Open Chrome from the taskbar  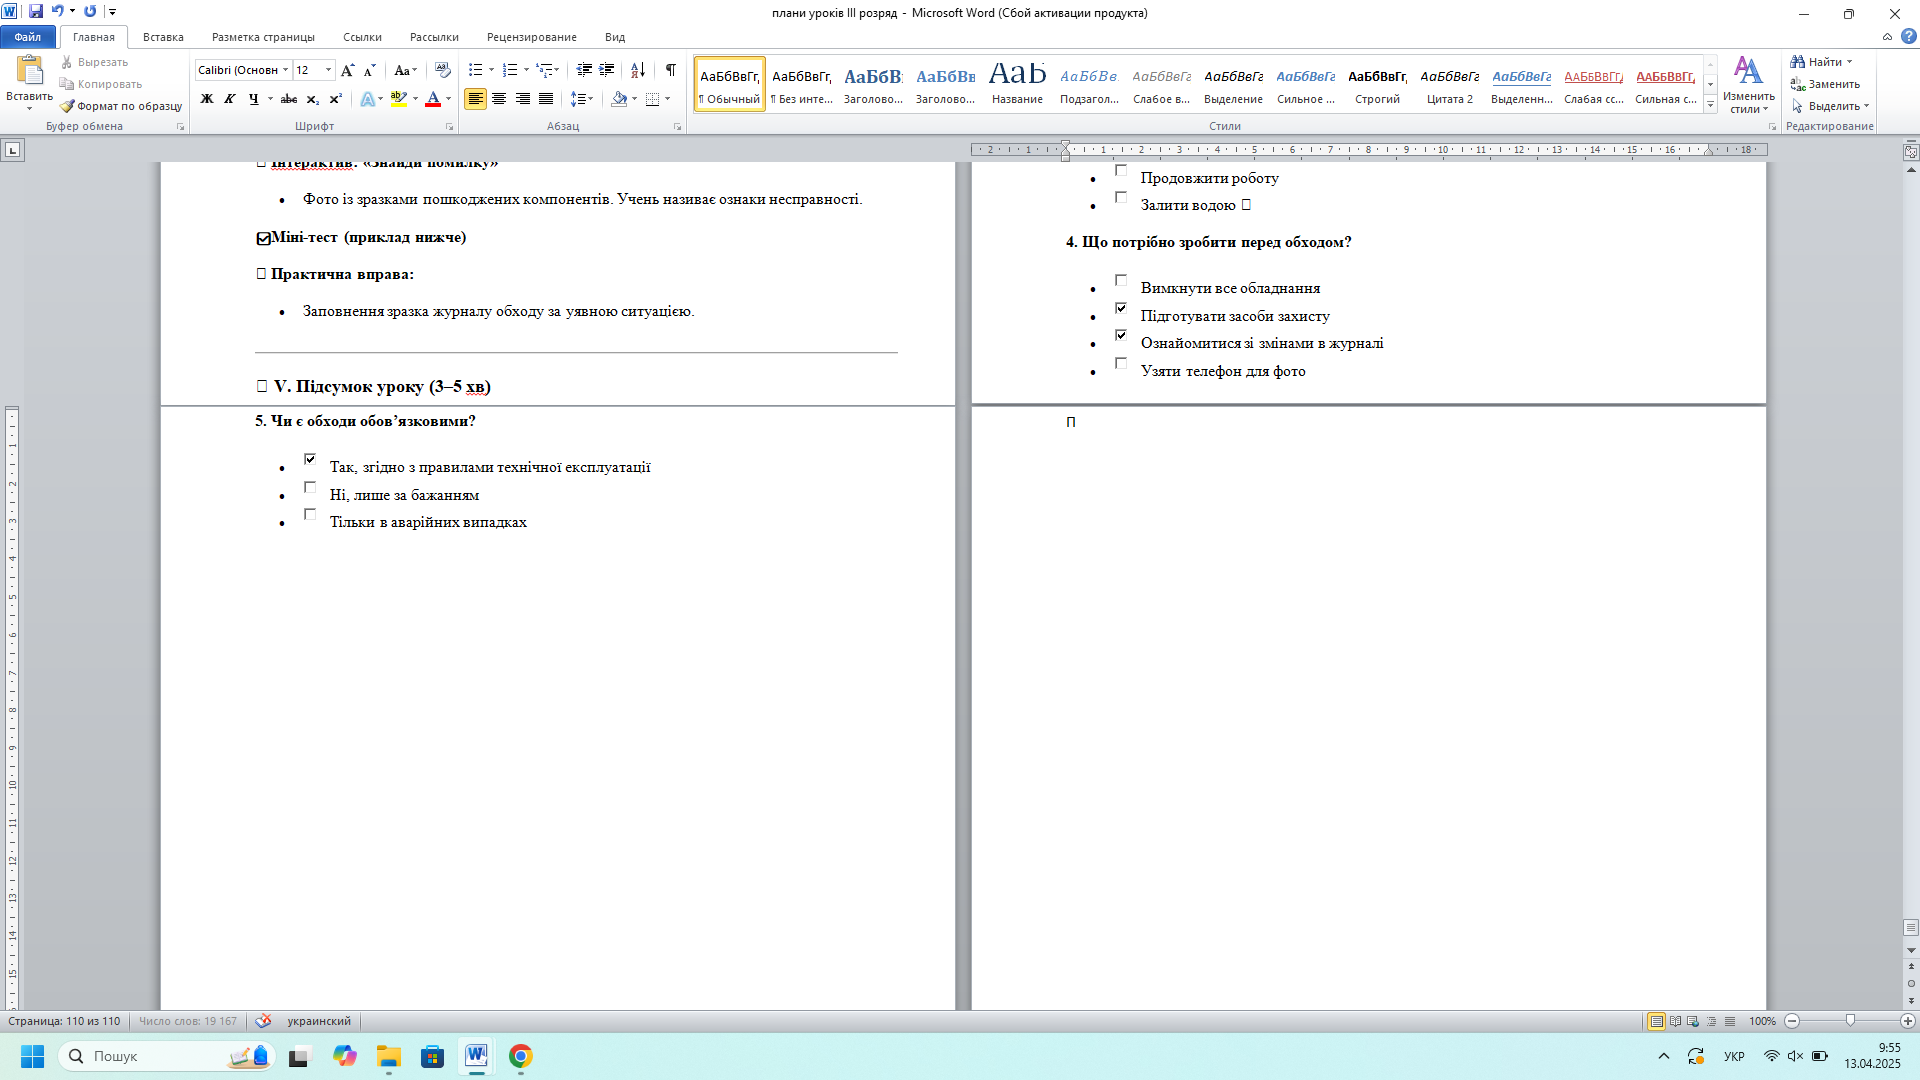pyautogui.click(x=520, y=1056)
